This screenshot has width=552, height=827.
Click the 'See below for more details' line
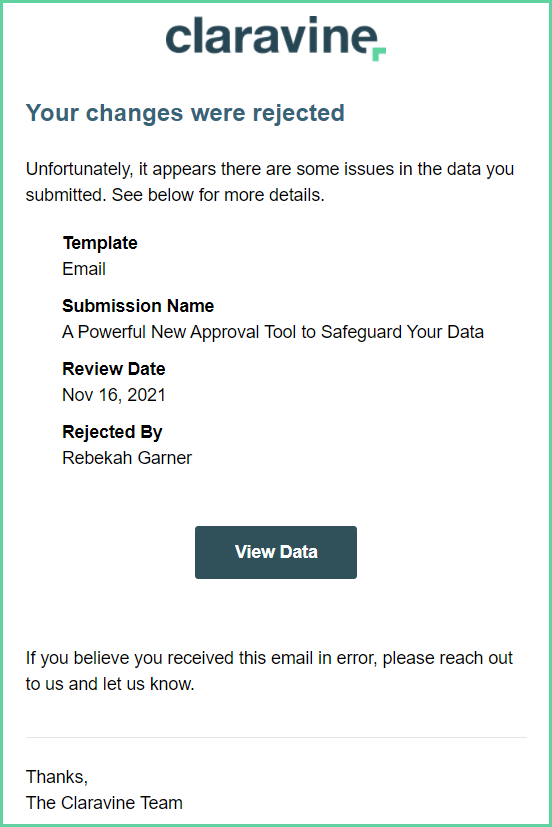(175, 195)
